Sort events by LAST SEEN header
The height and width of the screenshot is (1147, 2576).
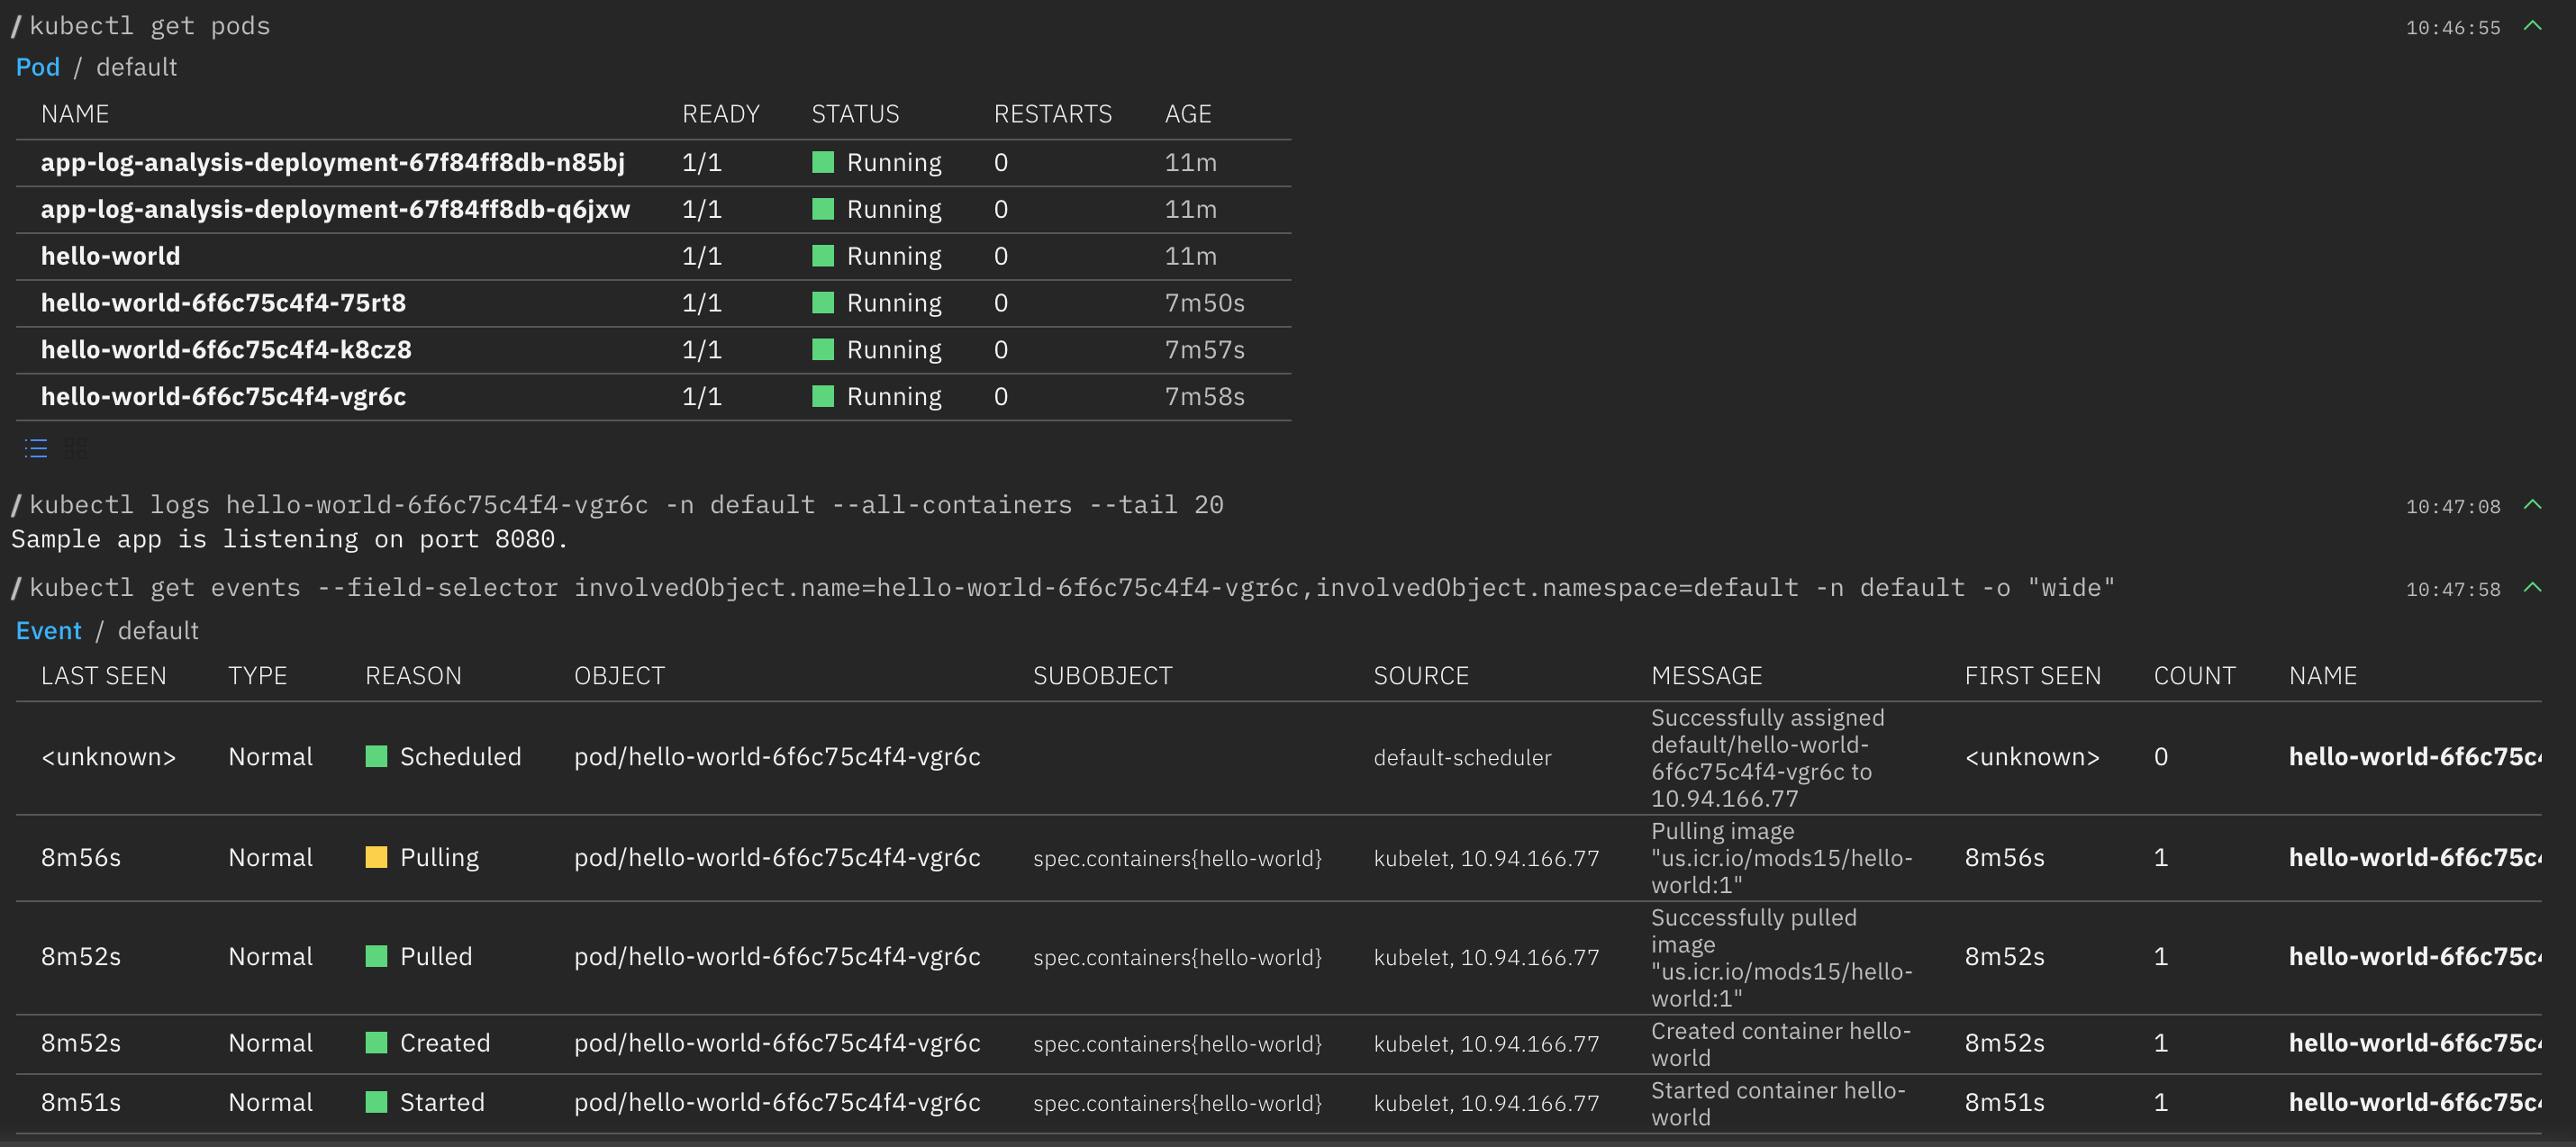coord(103,676)
